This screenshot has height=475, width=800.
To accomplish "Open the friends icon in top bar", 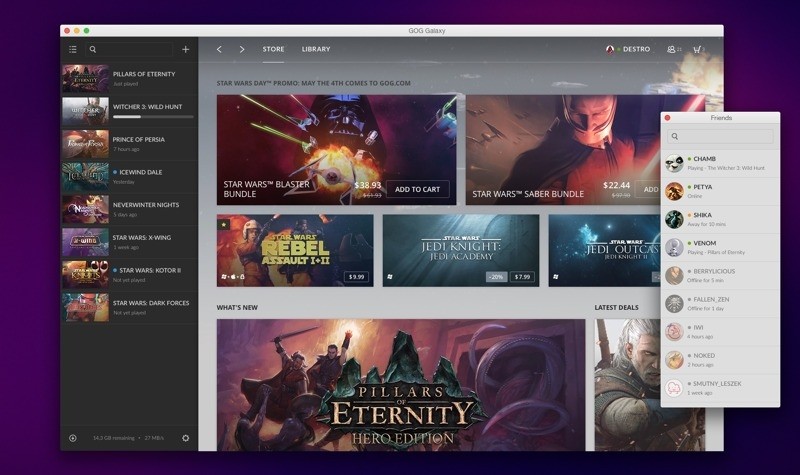I will pyautogui.click(x=671, y=49).
